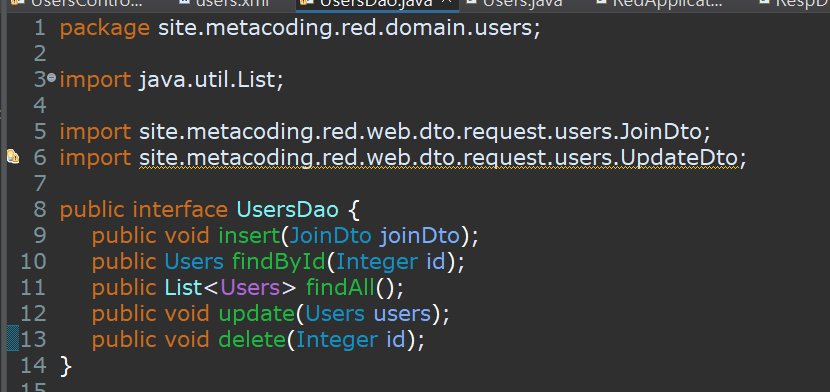The height and width of the screenshot is (392, 830).
Task: Click line number 7 in the gutter
Action: point(40,184)
